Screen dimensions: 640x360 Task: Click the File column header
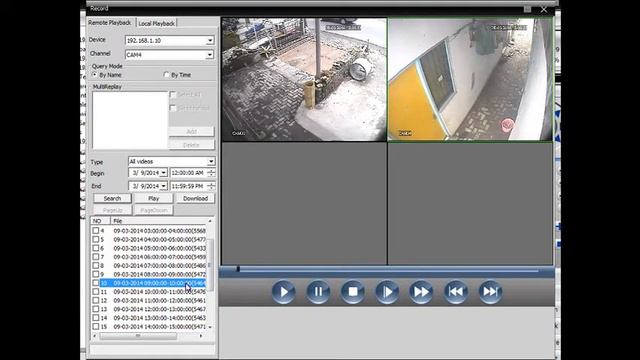coord(158,221)
